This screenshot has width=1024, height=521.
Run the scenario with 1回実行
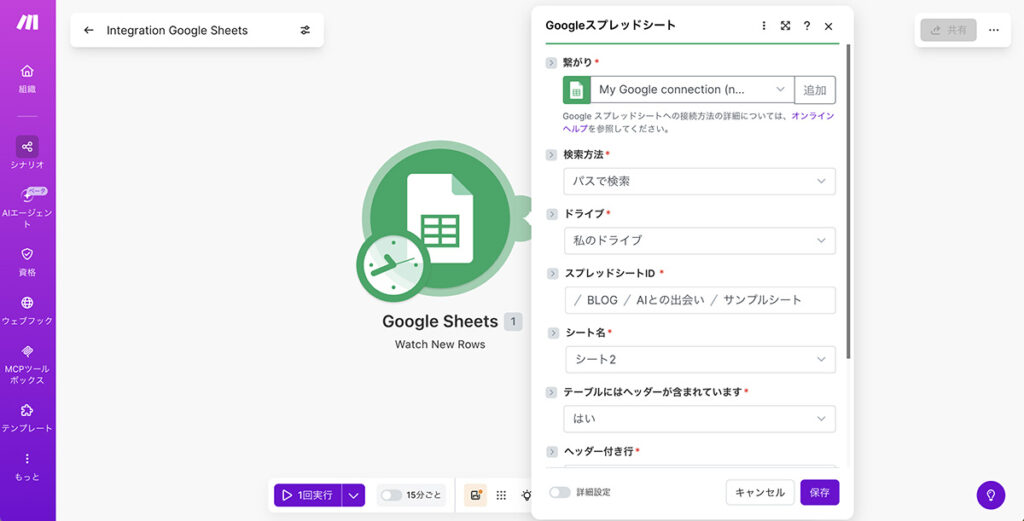point(308,496)
